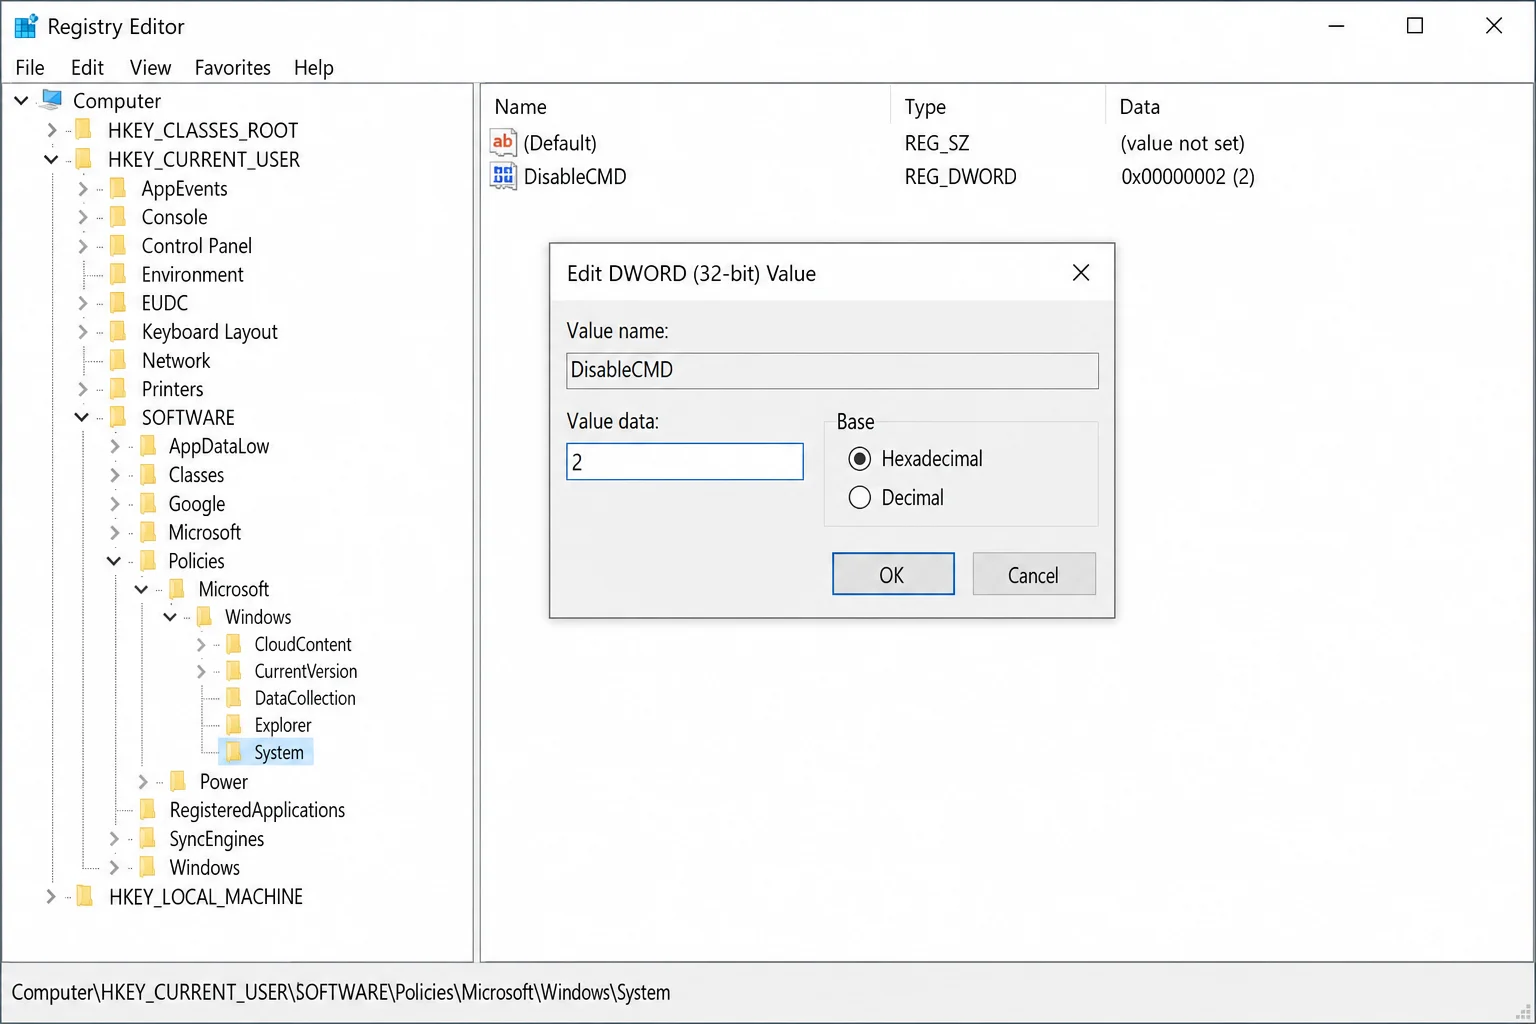
Task: Select the RegisteredApplications key
Action: coord(257,810)
